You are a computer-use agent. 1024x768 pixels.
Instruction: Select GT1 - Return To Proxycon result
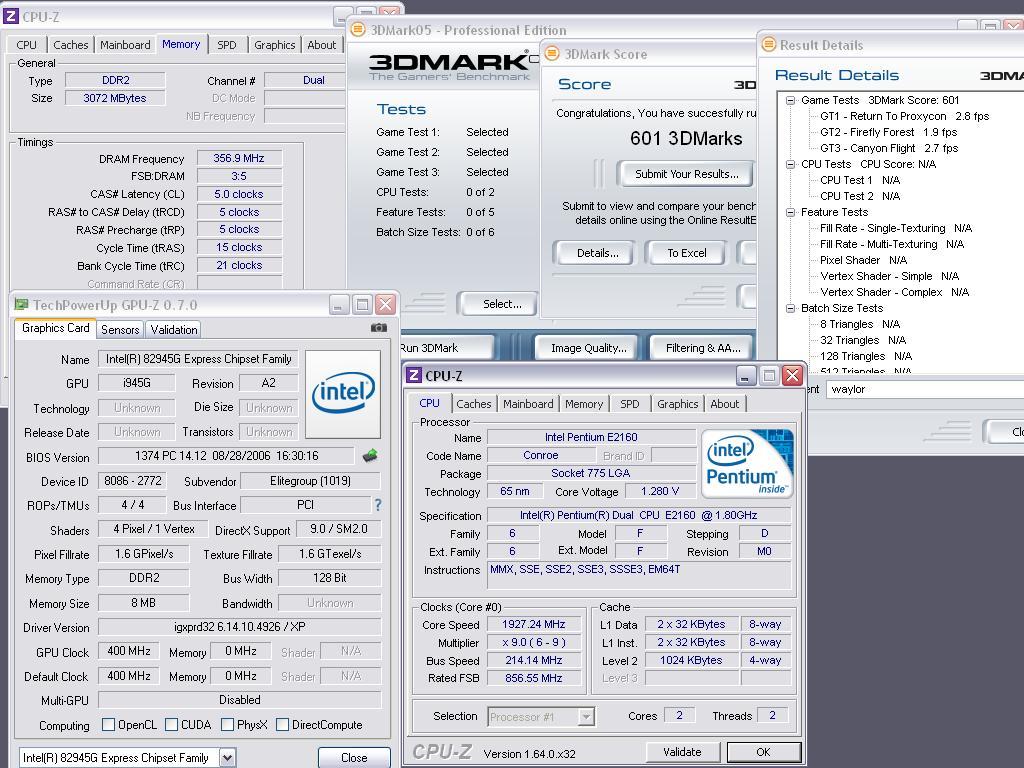904,116
